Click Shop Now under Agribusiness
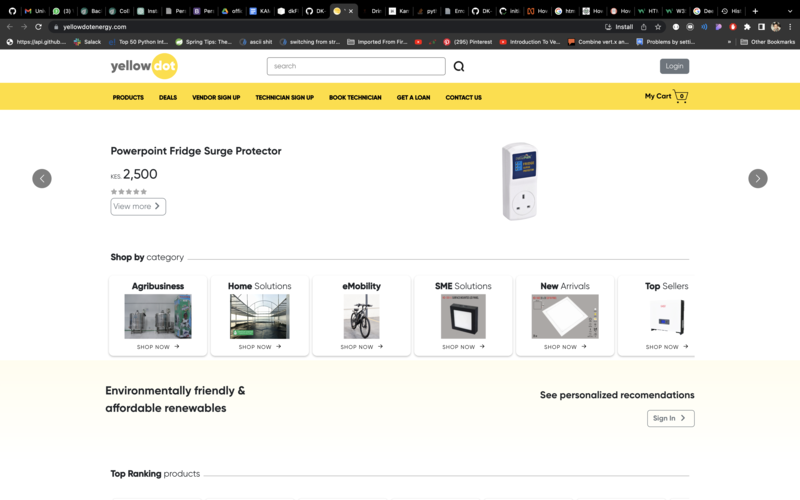 click(158, 347)
